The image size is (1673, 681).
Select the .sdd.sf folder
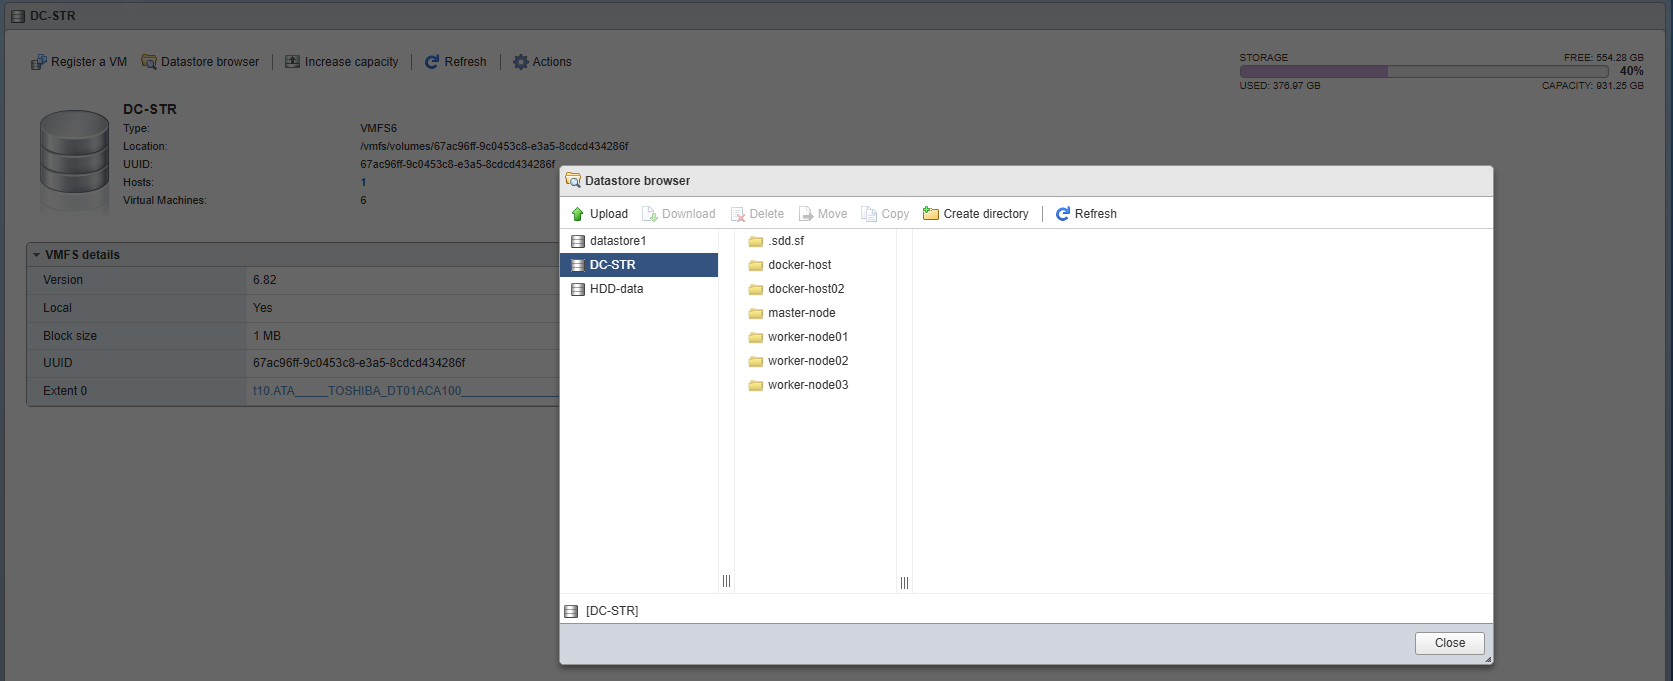click(x=785, y=241)
